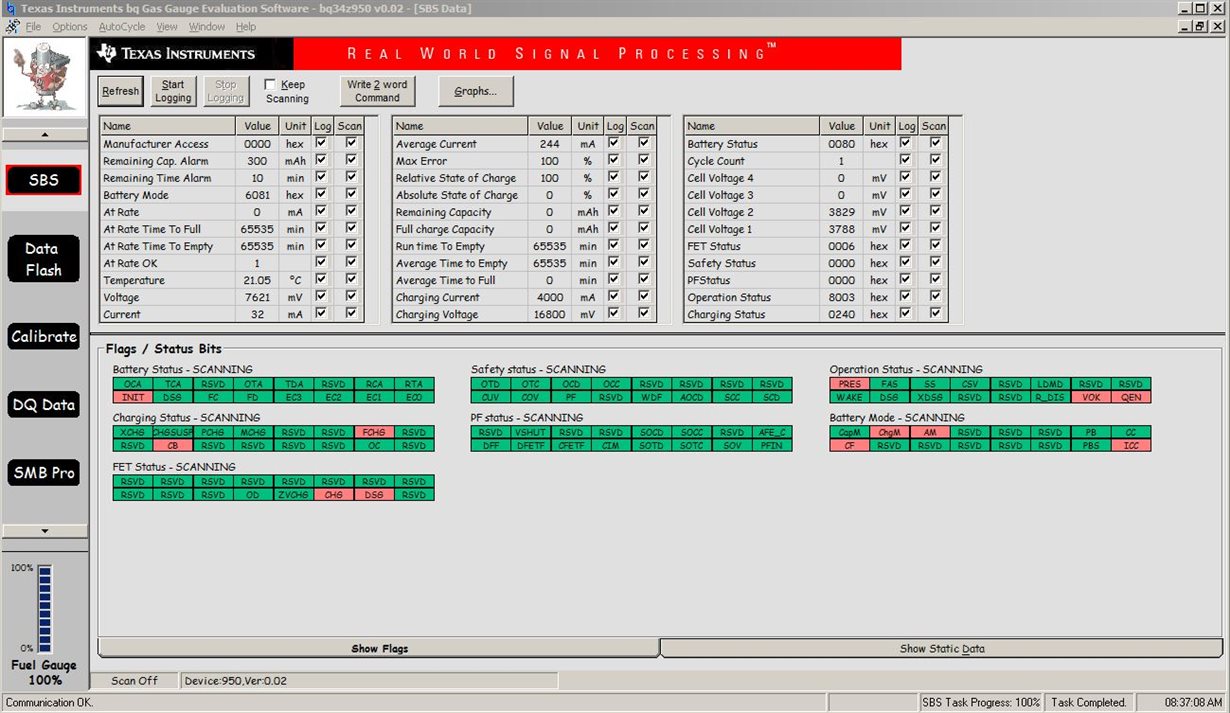Click the OCA flag in Battery Status
This screenshot has height=713, width=1230.
coord(133,384)
